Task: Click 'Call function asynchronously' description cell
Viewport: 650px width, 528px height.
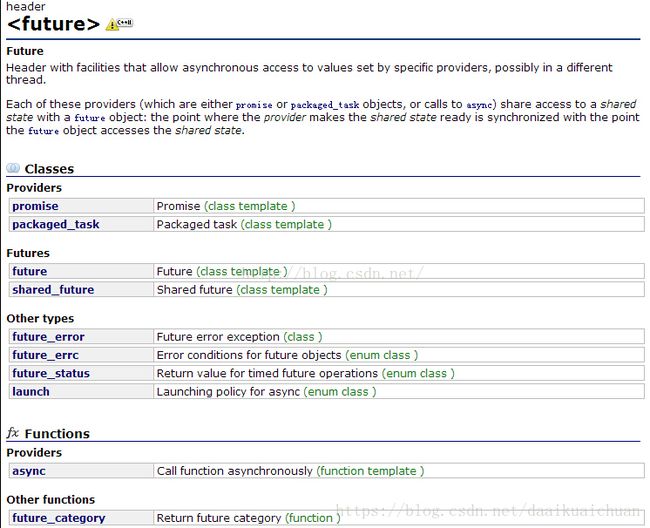Action: [x=399, y=471]
